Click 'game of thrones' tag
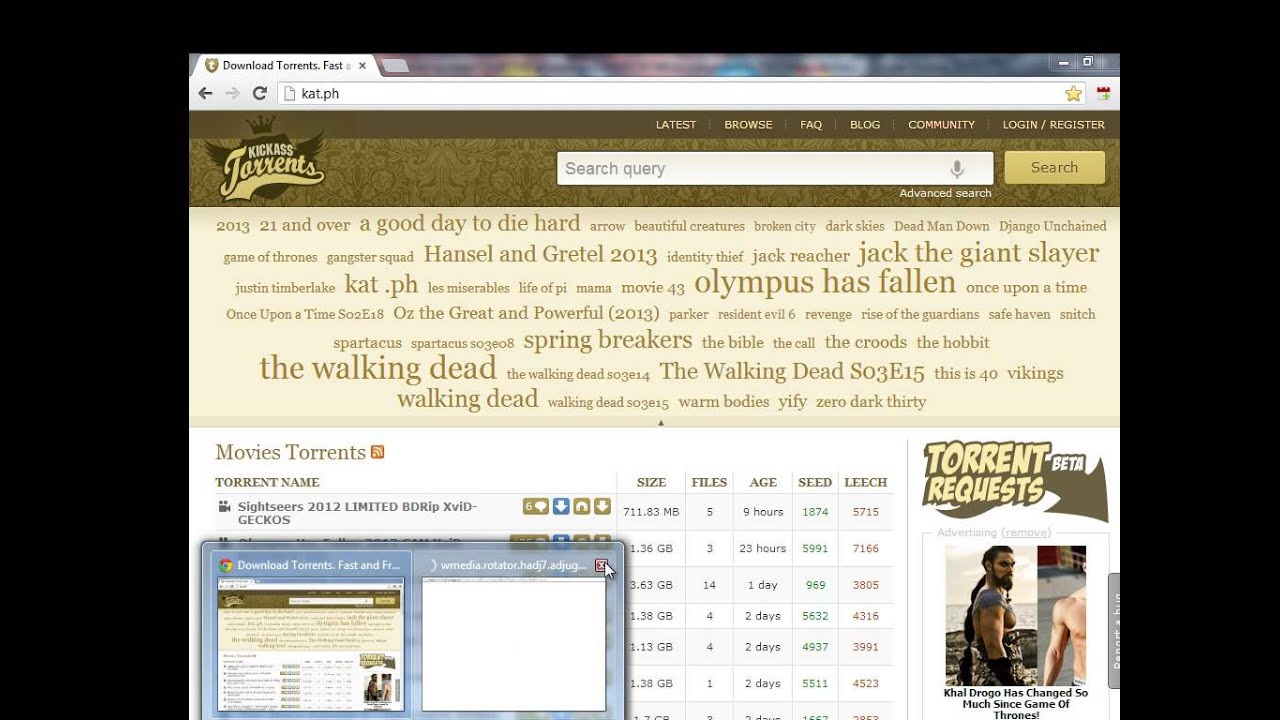The width and height of the screenshot is (1280, 720). [270, 257]
